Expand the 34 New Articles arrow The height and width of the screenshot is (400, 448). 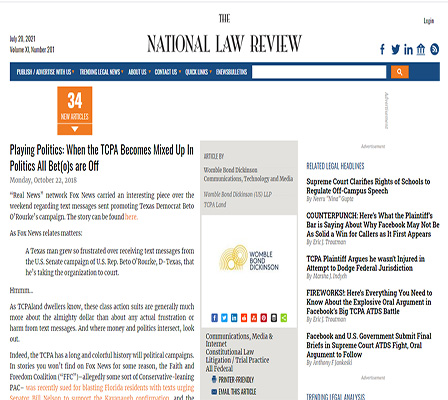[75, 129]
